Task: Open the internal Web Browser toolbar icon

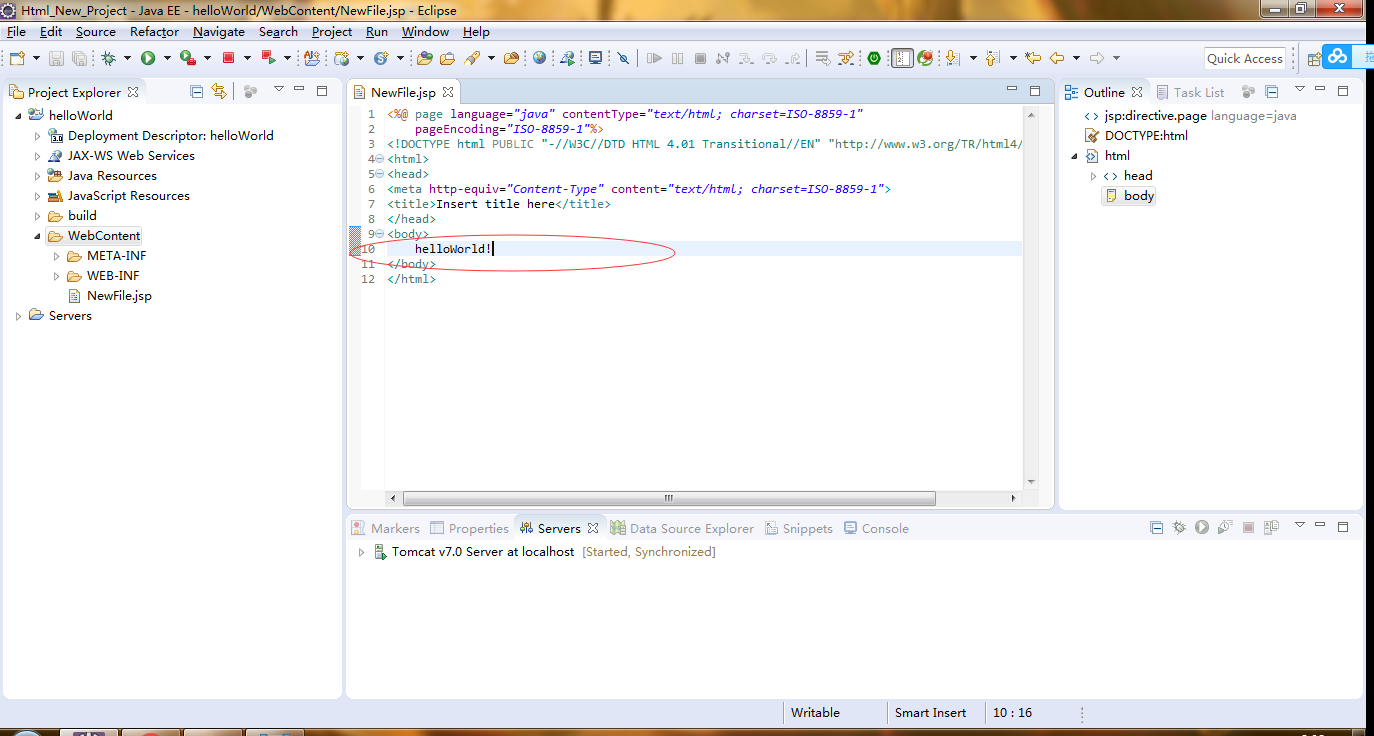Action: click(x=539, y=57)
